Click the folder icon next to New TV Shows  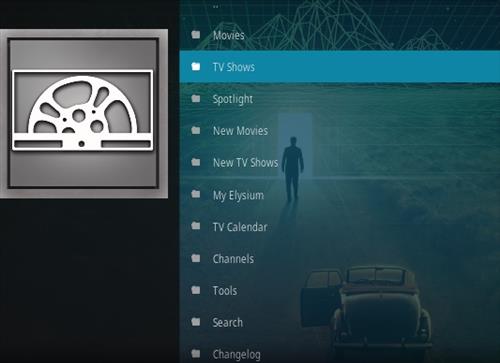[x=196, y=162]
